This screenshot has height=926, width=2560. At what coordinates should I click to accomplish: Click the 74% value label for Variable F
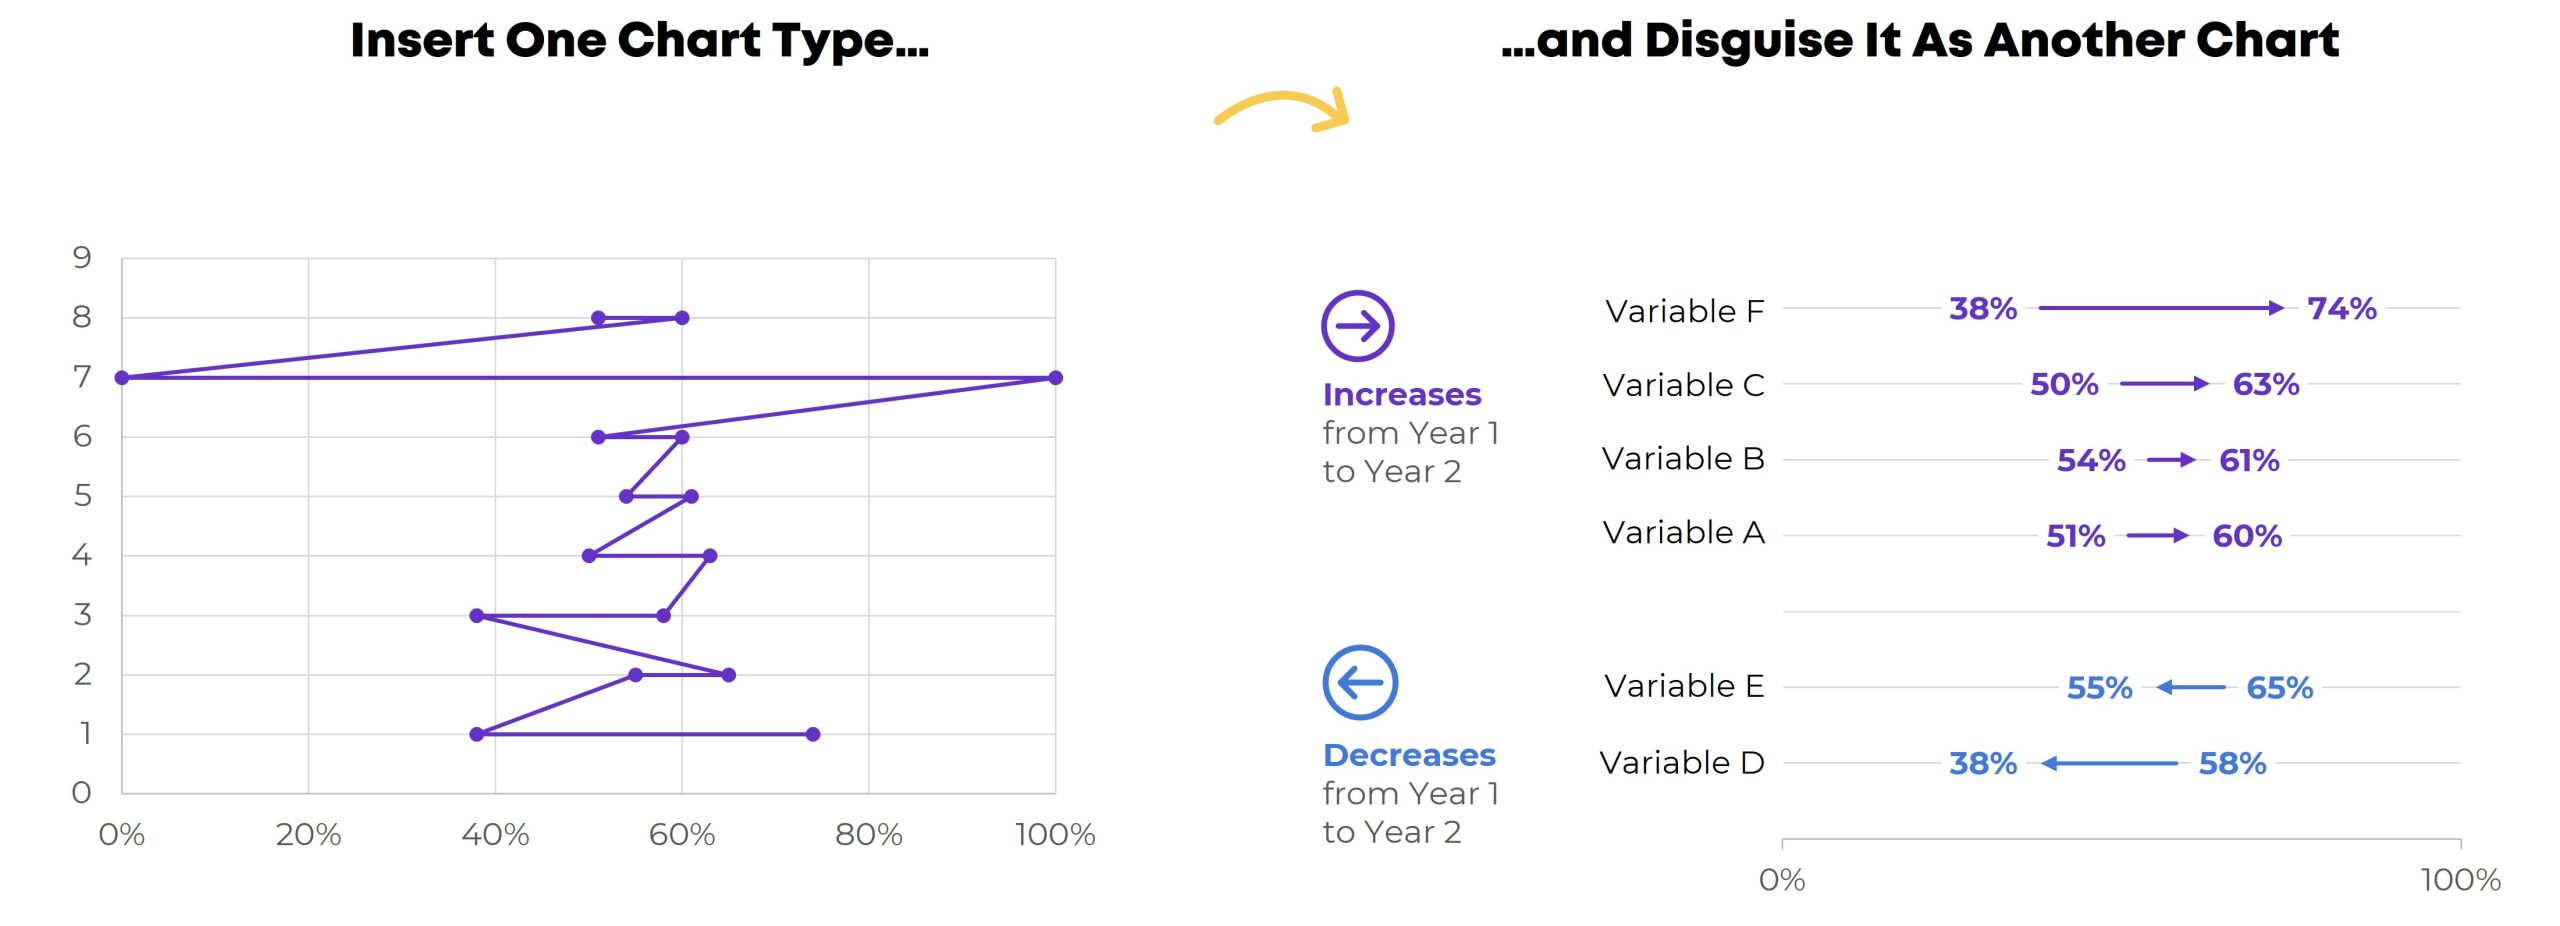point(2341,308)
